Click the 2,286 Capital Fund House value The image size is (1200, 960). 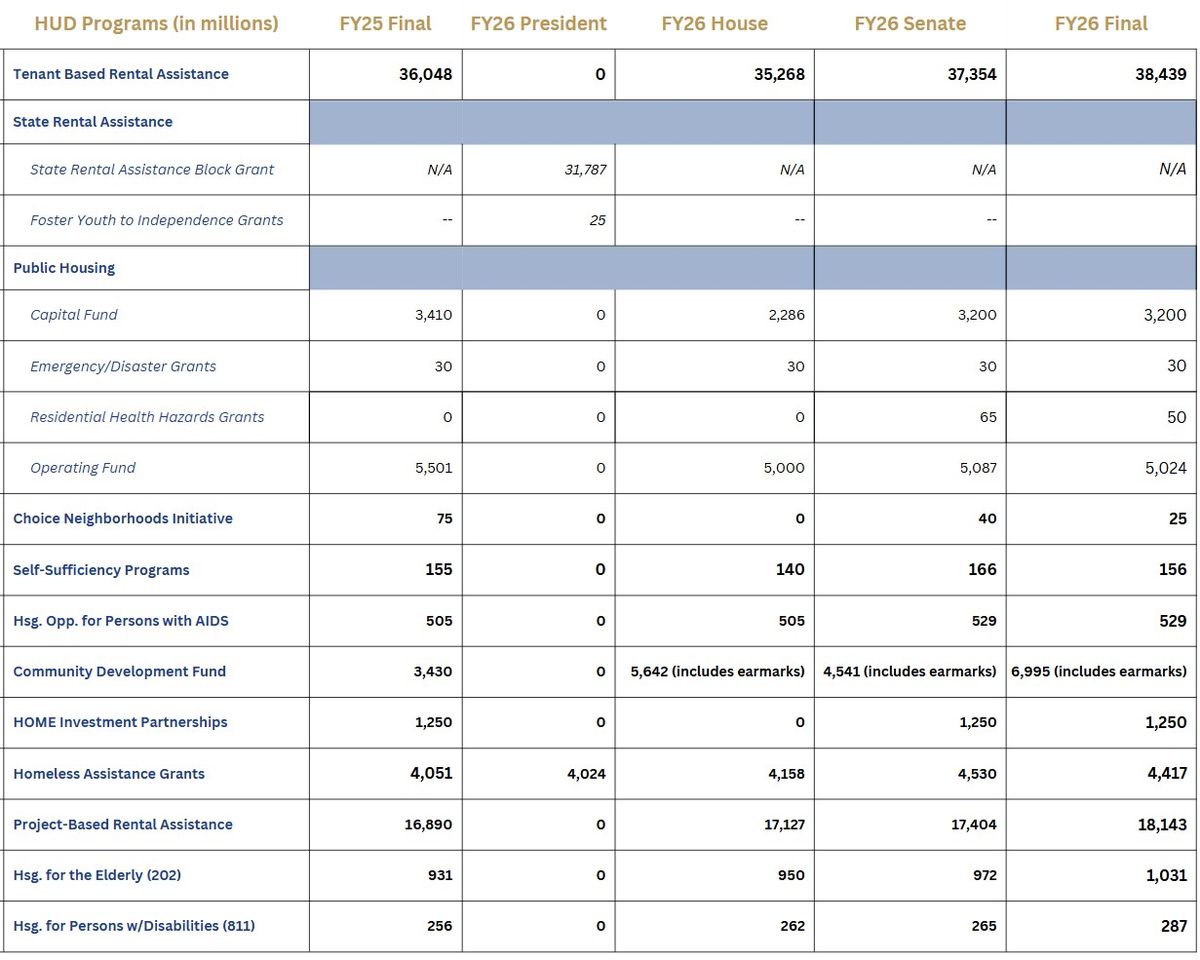tap(785, 315)
